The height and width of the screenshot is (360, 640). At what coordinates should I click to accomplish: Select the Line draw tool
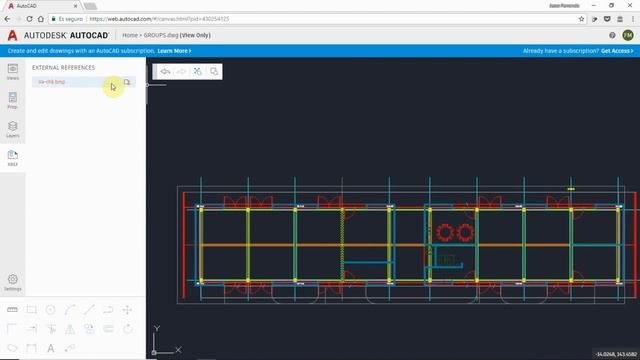click(x=89, y=310)
